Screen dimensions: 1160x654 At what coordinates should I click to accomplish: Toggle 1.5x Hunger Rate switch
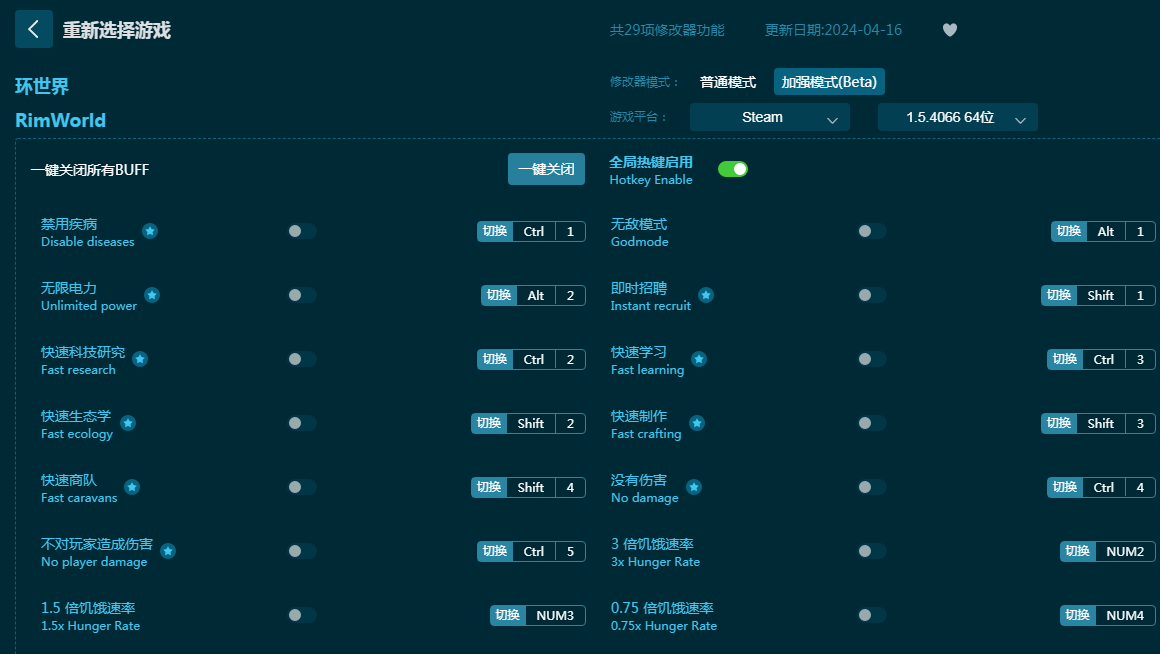coord(302,616)
